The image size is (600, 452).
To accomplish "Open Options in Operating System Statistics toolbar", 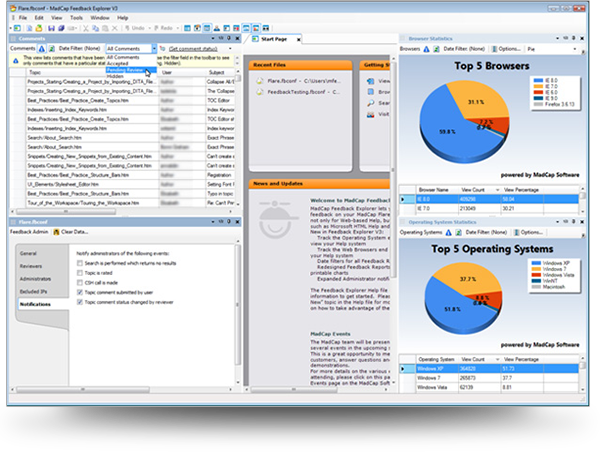I will (528, 232).
